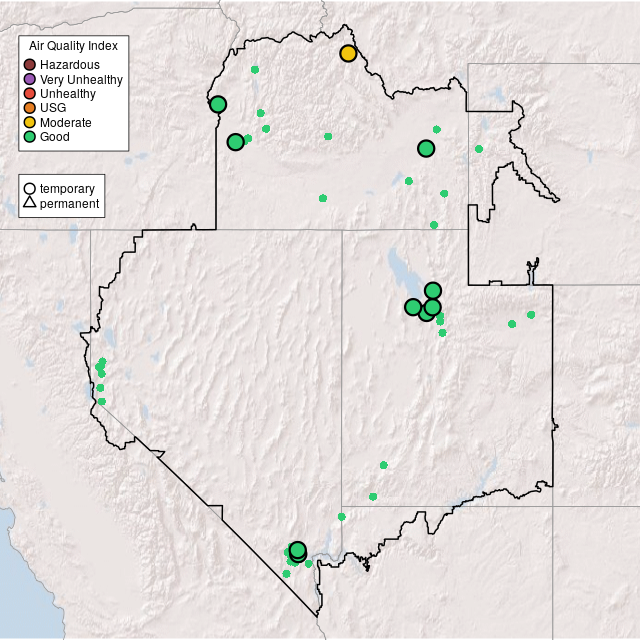Select topmost large green marker in central-east cluster
This screenshot has height=640, width=640.
433,291
